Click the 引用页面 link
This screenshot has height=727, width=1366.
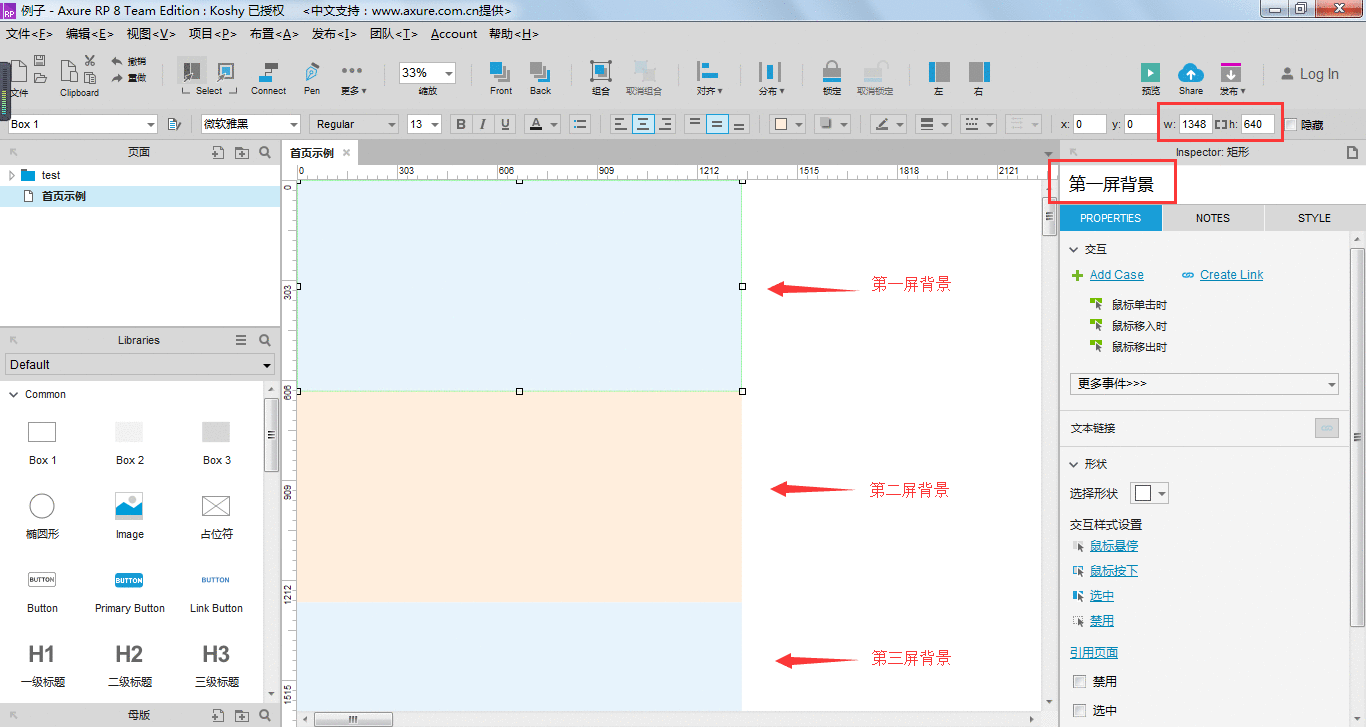pyautogui.click(x=1094, y=653)
